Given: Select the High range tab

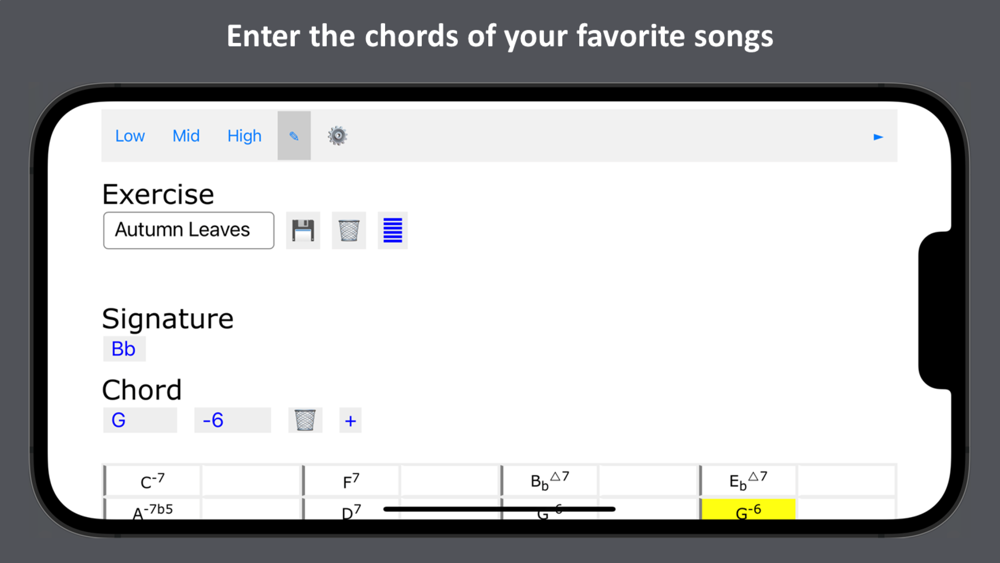Looking at the screenshot, I should pos(244,136).
